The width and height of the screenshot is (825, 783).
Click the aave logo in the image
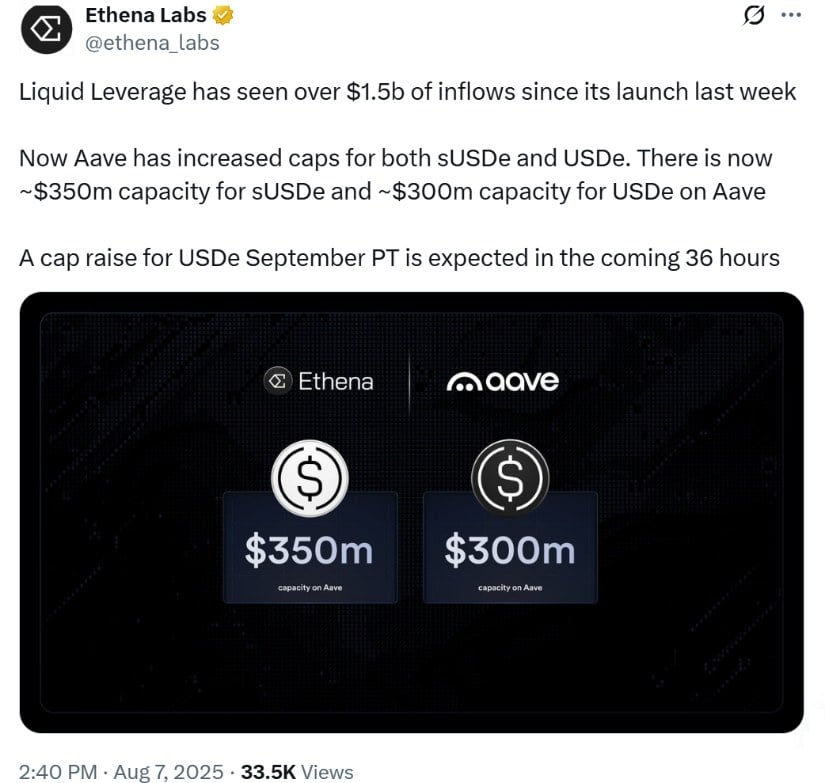502,380
